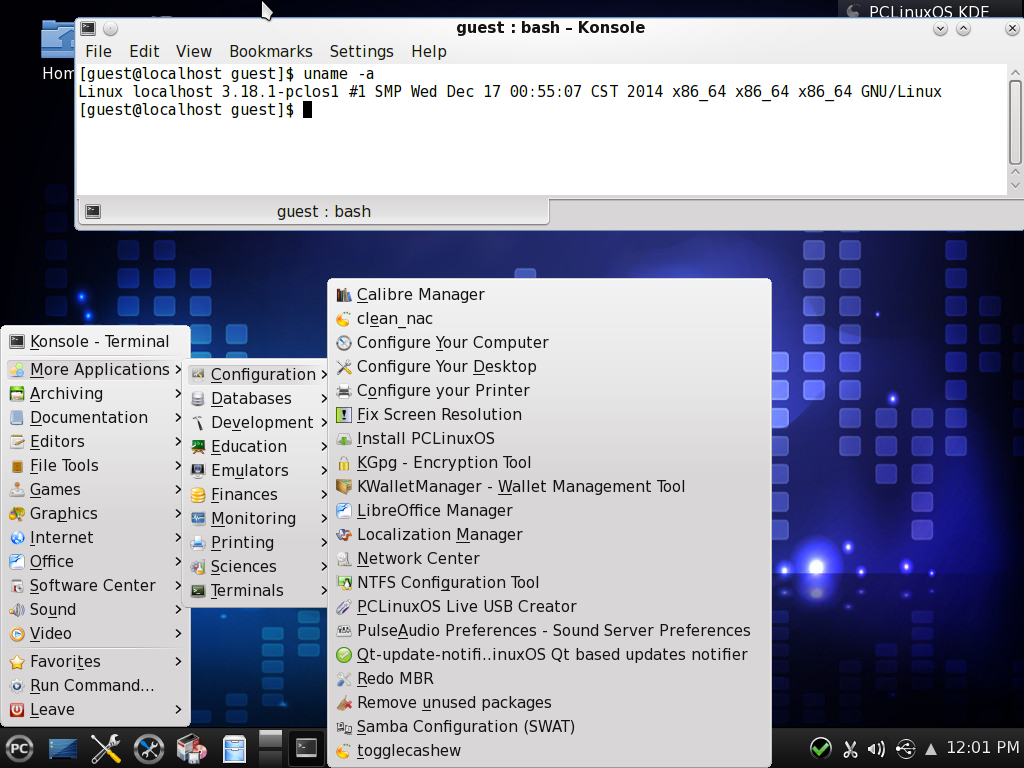Launch Install PCLinuxOS
This screenshot has width=1024, height=768.
pos(549,439)
